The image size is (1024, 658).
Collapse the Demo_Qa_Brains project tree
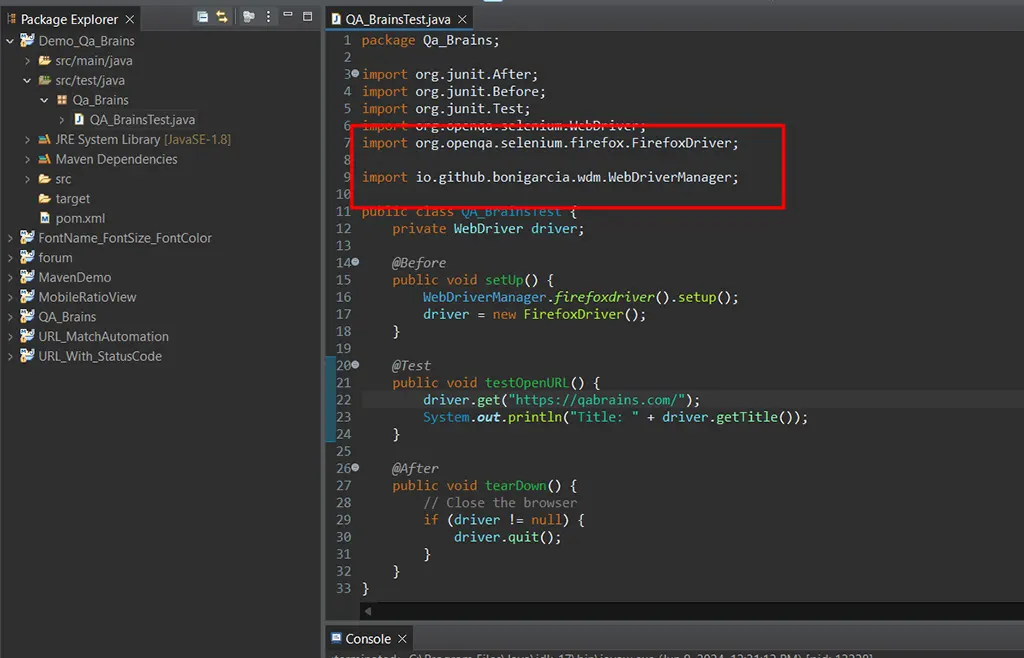coord(10,41)
